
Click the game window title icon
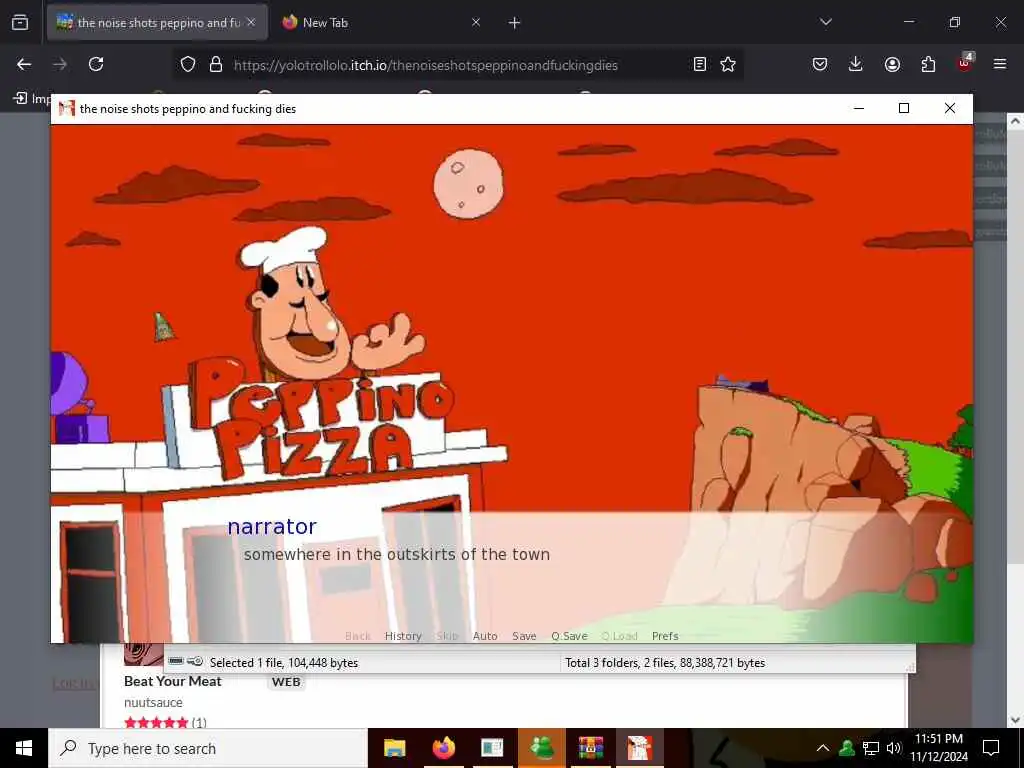coord(67,108)
